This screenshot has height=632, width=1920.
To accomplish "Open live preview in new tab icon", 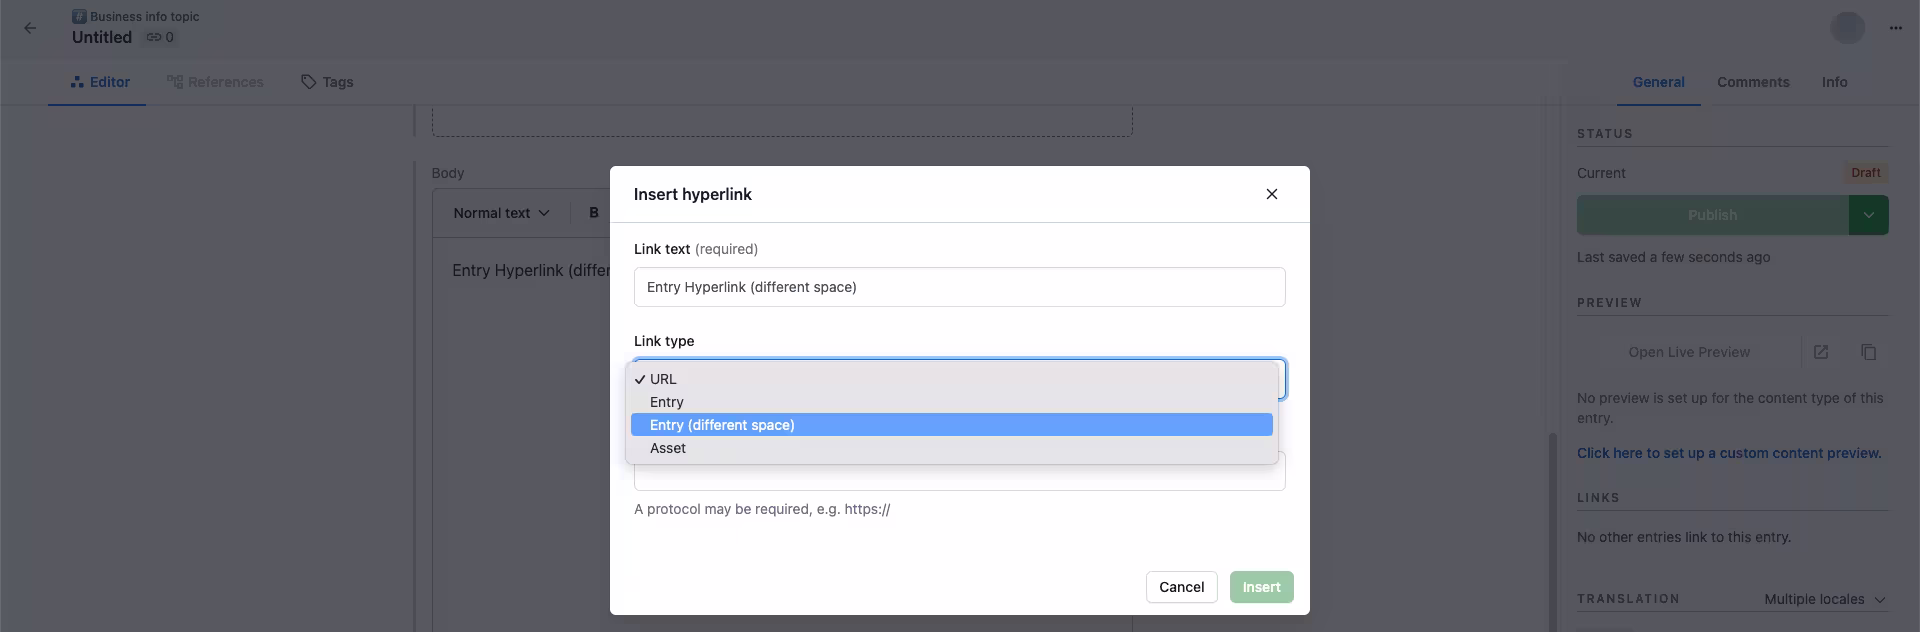I will pos(1821,352).
